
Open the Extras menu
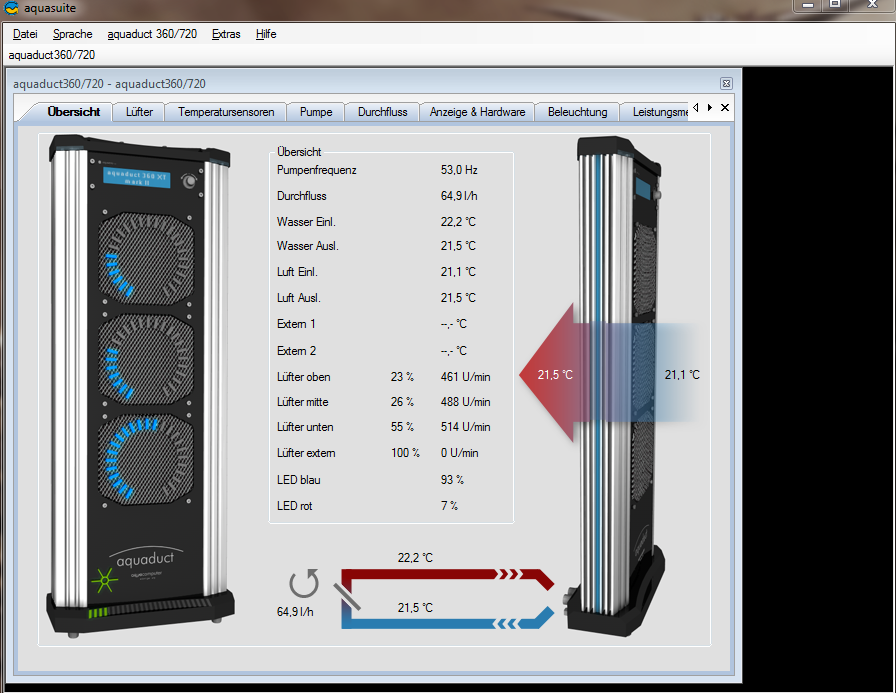click(x=226, y=34)
